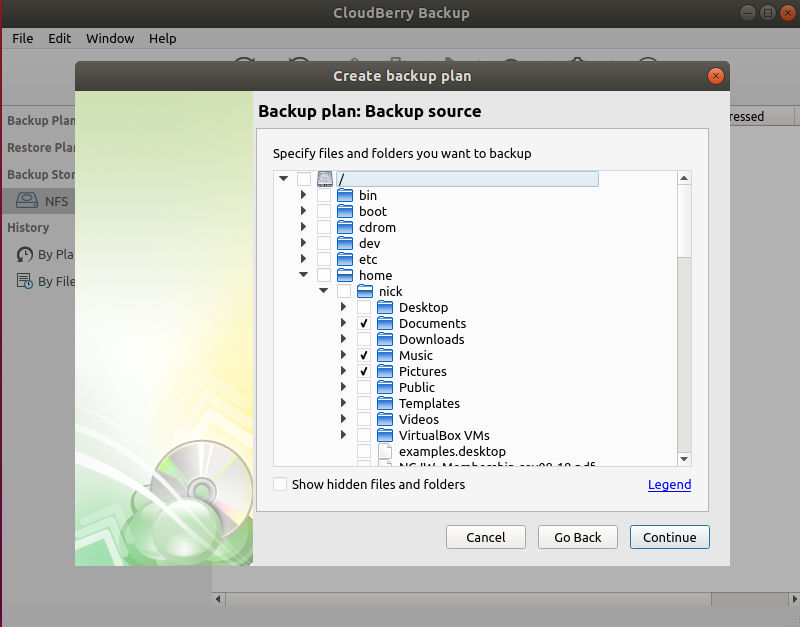Check the Desktop folder for backup
Viewport: 800px width, 627px height.
(364, 307)
